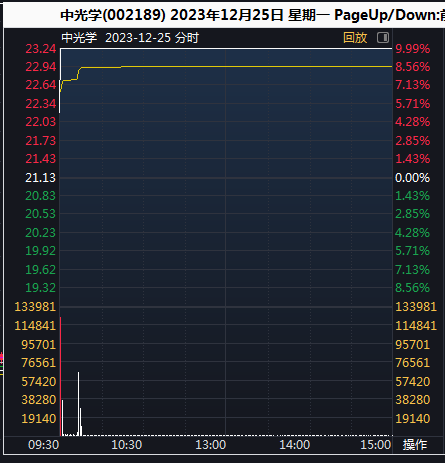Click the 23.24 limit-up price label
The image size is (445, 463).
[x=41, y=49]
